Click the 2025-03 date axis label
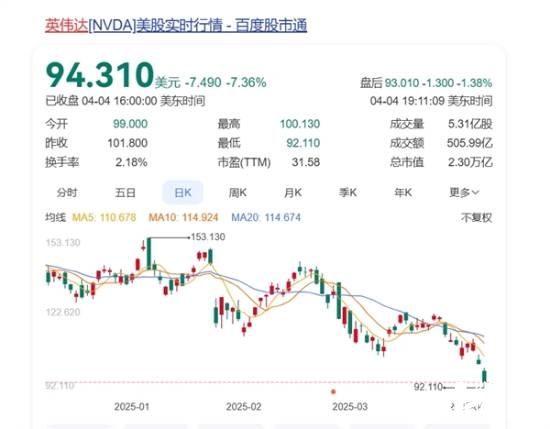Image resolution: width=550 pixels, height=429 pixels. coord(350,407)
